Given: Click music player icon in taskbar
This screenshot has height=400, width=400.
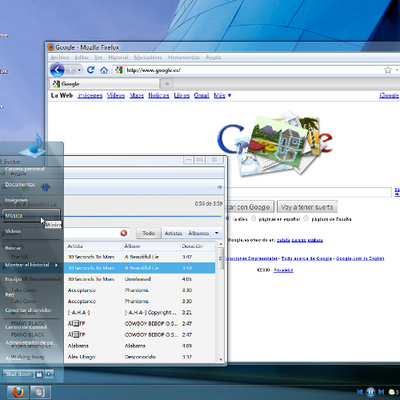Looking at the screenshot, I should 40,392.
